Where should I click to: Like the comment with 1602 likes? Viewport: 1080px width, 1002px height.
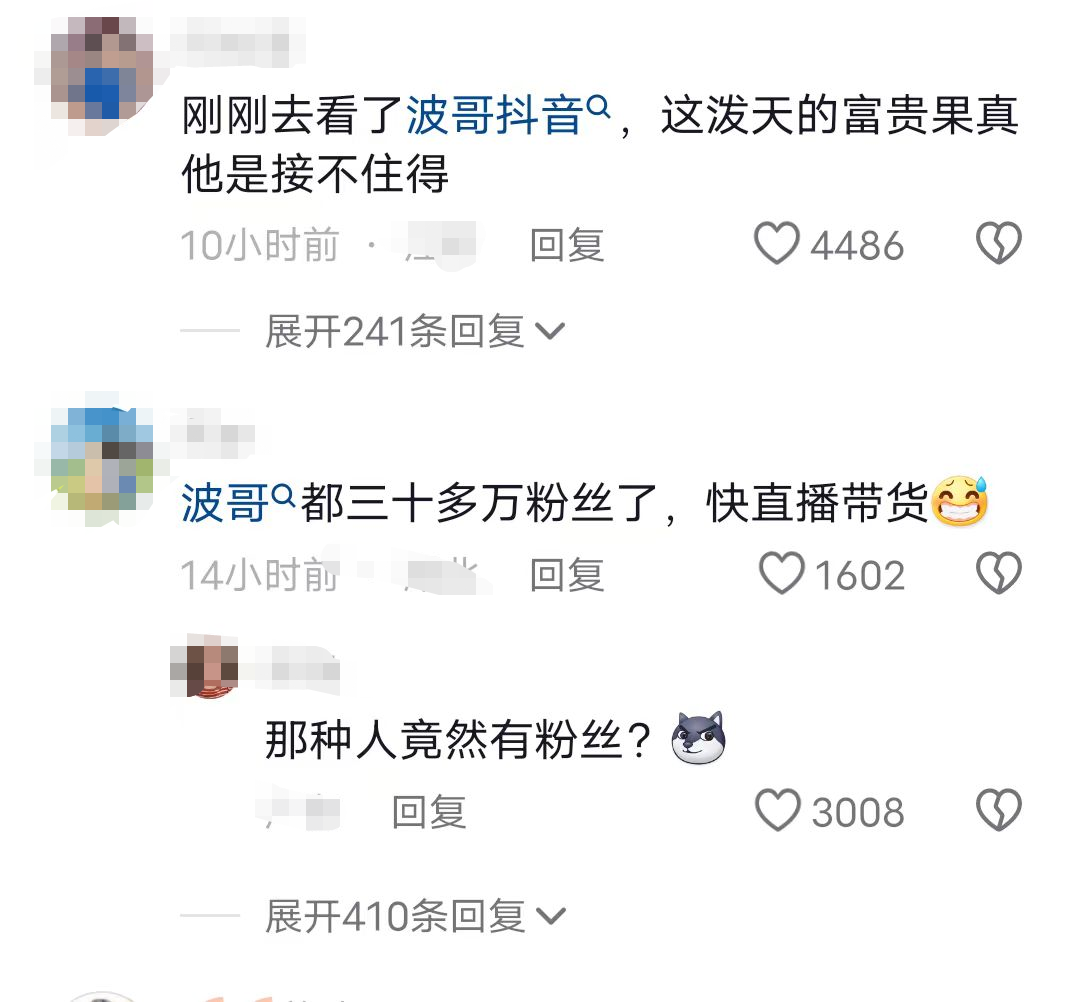[x=781, y=573]
